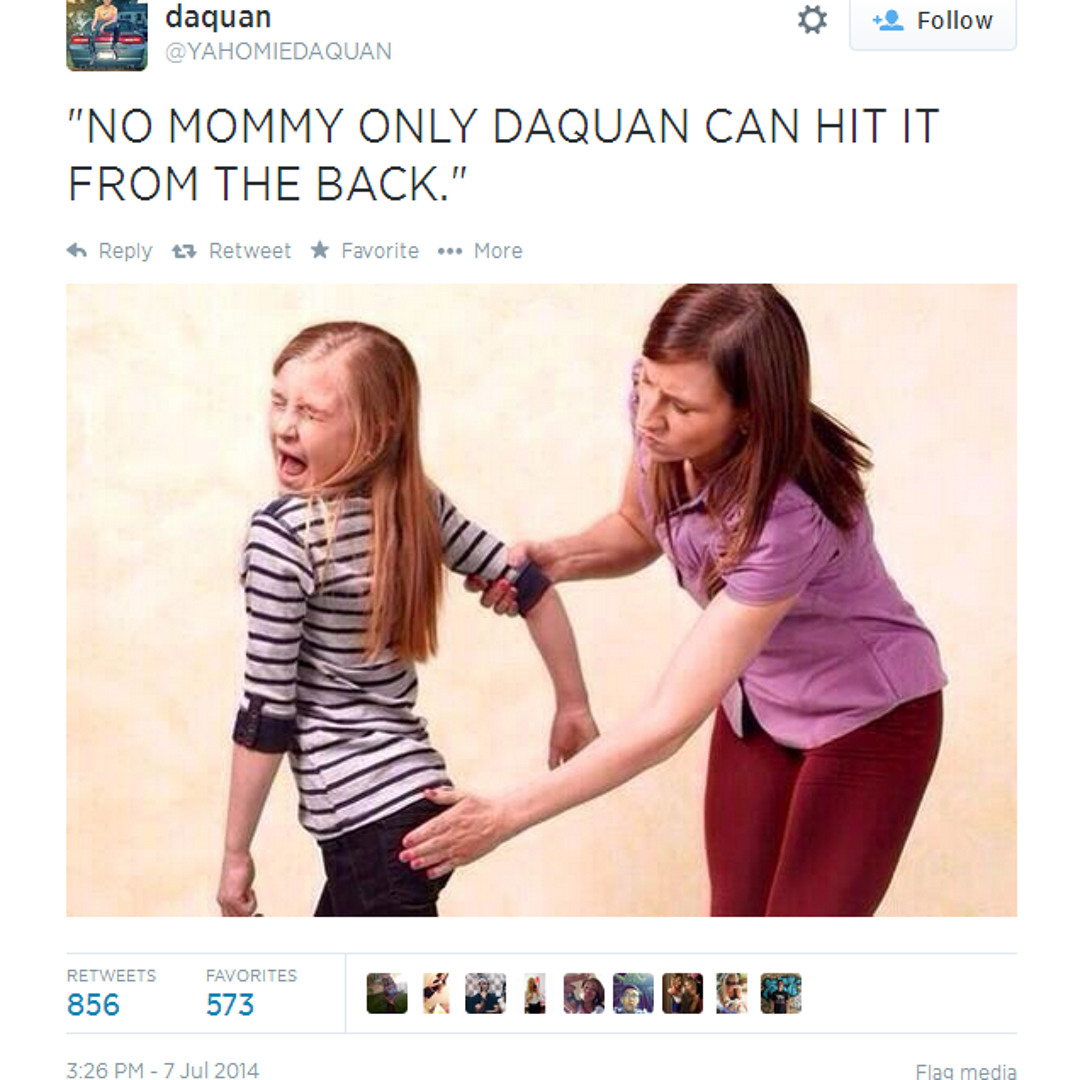Open the @YAHOMIEDAQUAN handle link
This screenshot has width=1080, height=1080.
[278, 52]
